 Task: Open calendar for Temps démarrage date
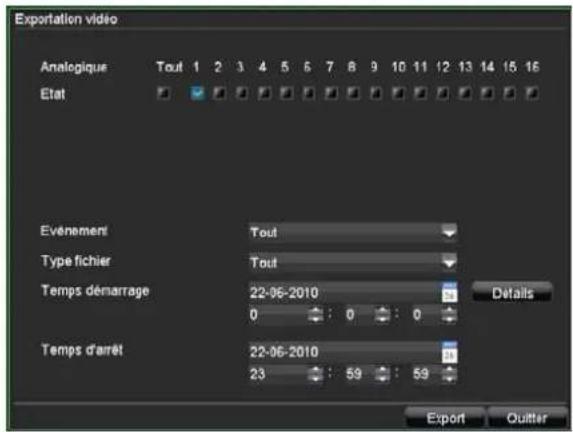(449, 292)
